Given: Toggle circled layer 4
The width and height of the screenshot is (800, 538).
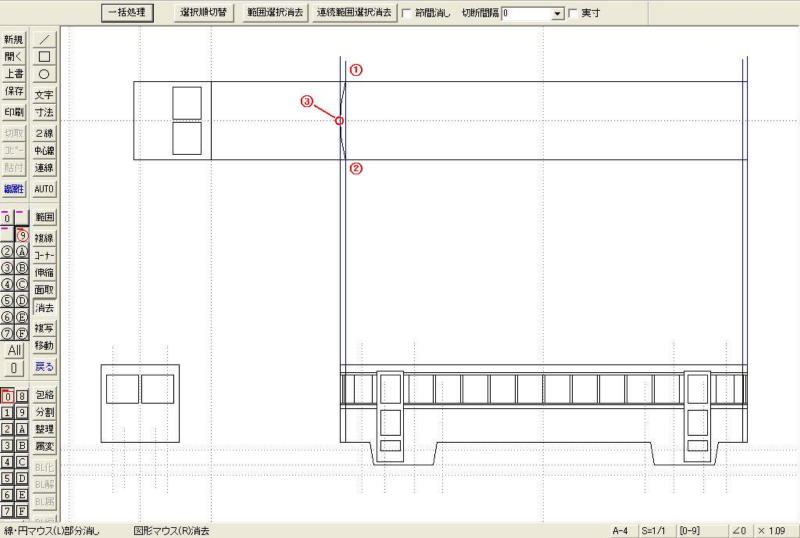Looking at the screenshot, I should (x=7, y=284).
